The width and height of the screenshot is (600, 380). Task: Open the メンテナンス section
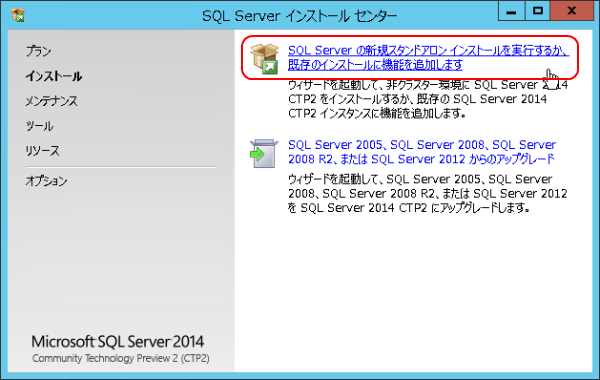coord(52,101)
